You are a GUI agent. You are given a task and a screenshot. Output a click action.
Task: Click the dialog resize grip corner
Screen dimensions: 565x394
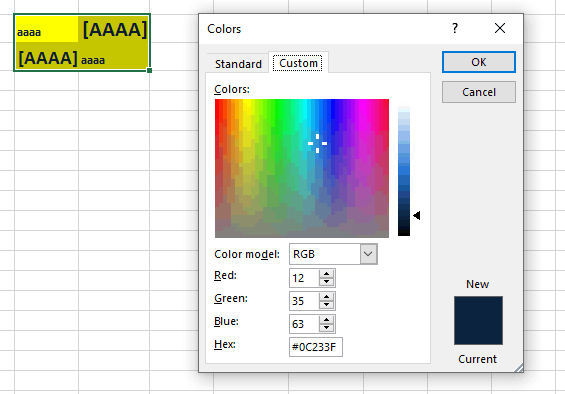pyautogui.click(x=519, y=368)
